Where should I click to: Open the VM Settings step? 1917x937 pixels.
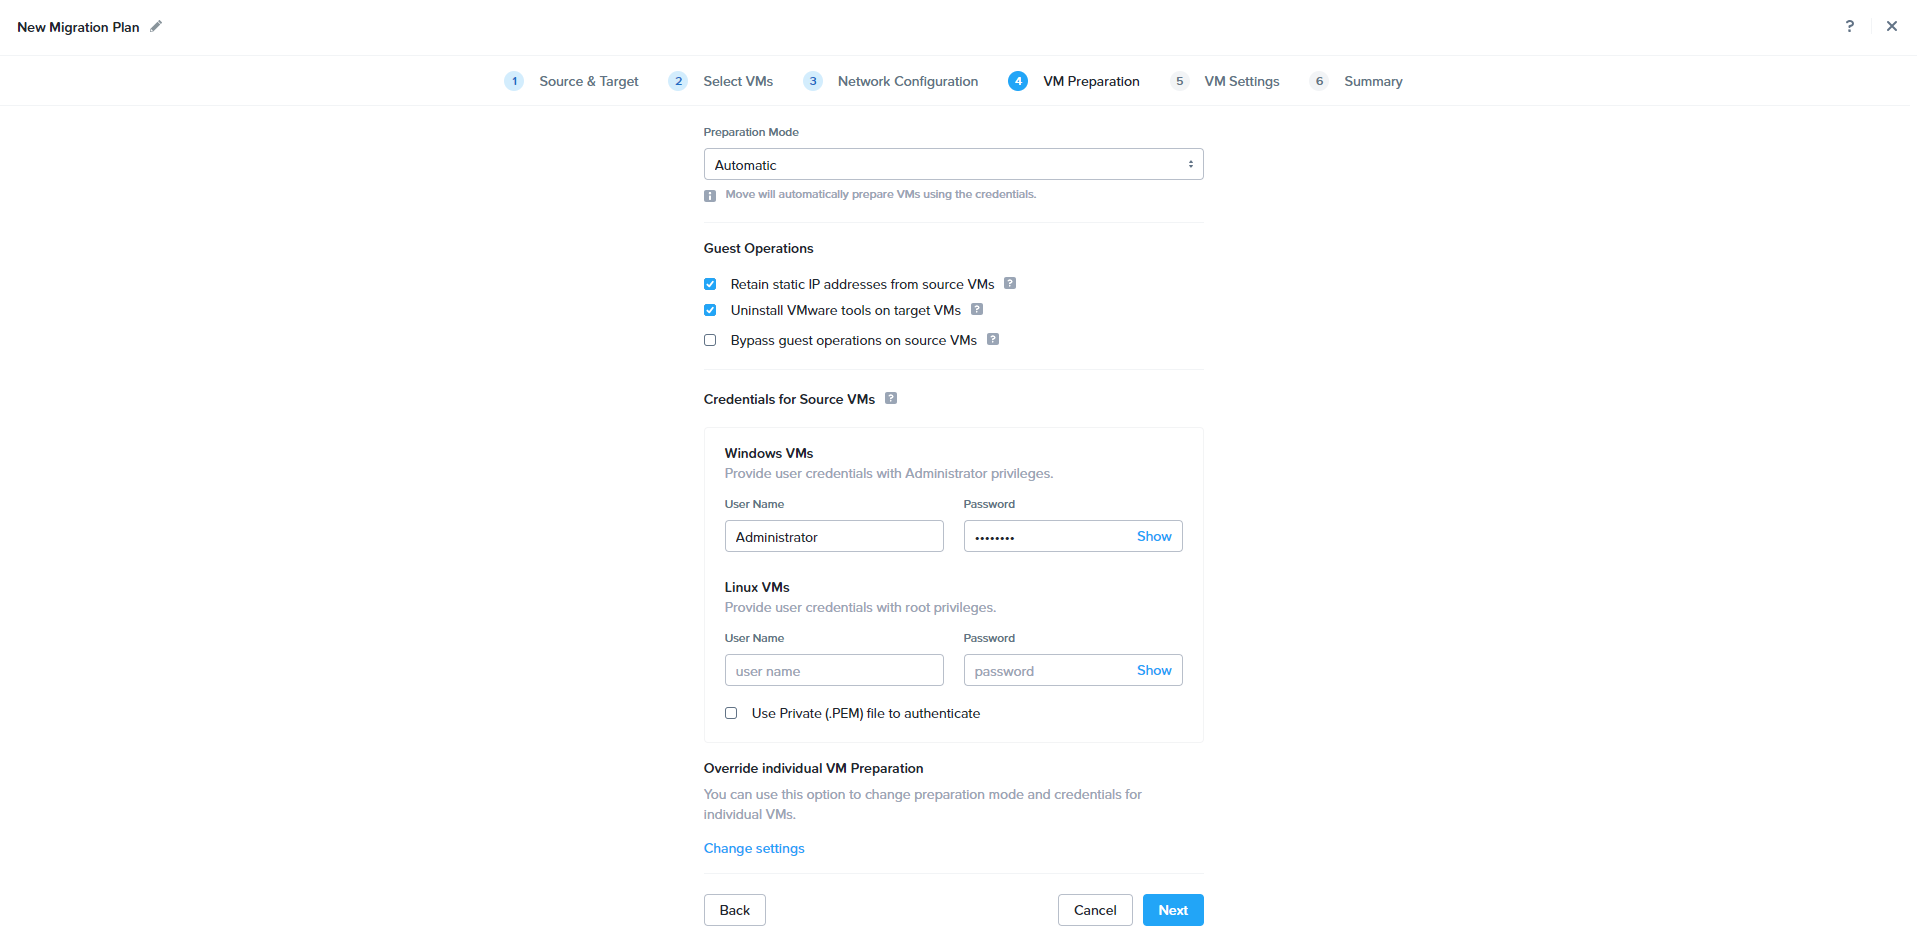click(1241, 81)
